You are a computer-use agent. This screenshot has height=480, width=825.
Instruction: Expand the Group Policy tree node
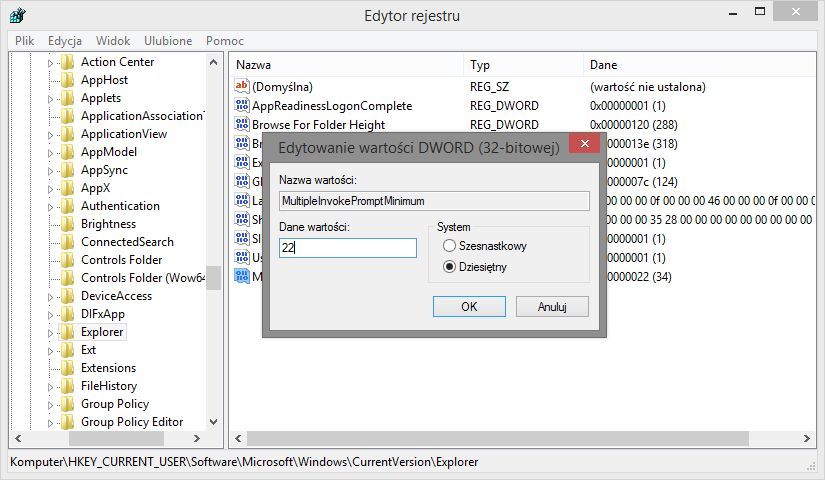[51, 405]
